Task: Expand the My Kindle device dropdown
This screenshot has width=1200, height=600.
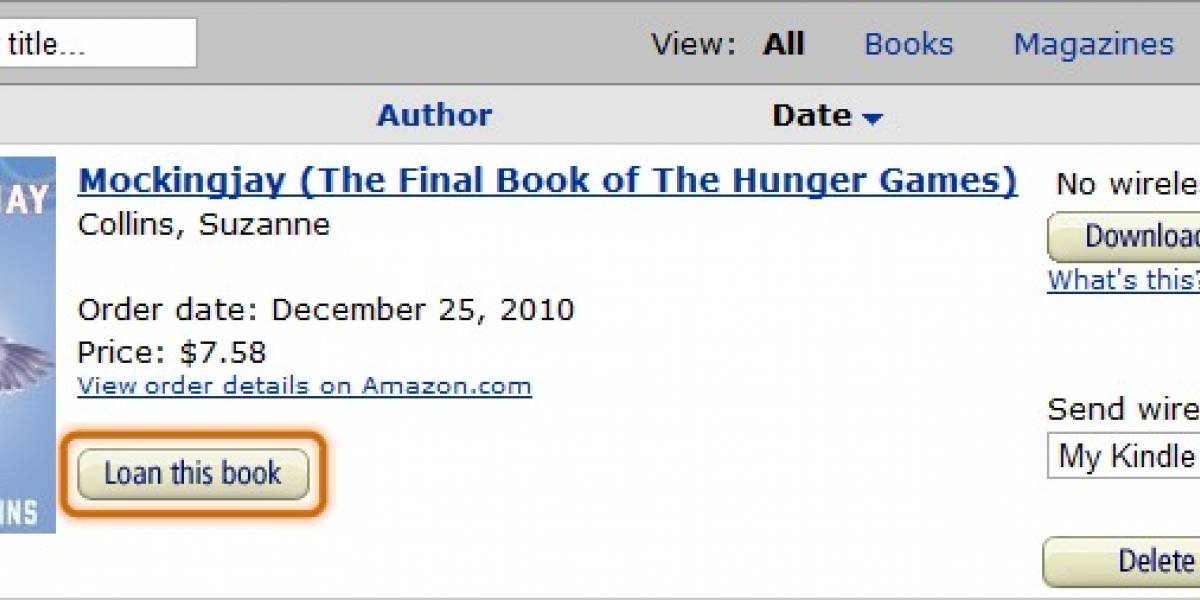Action: click(1124, 456)
